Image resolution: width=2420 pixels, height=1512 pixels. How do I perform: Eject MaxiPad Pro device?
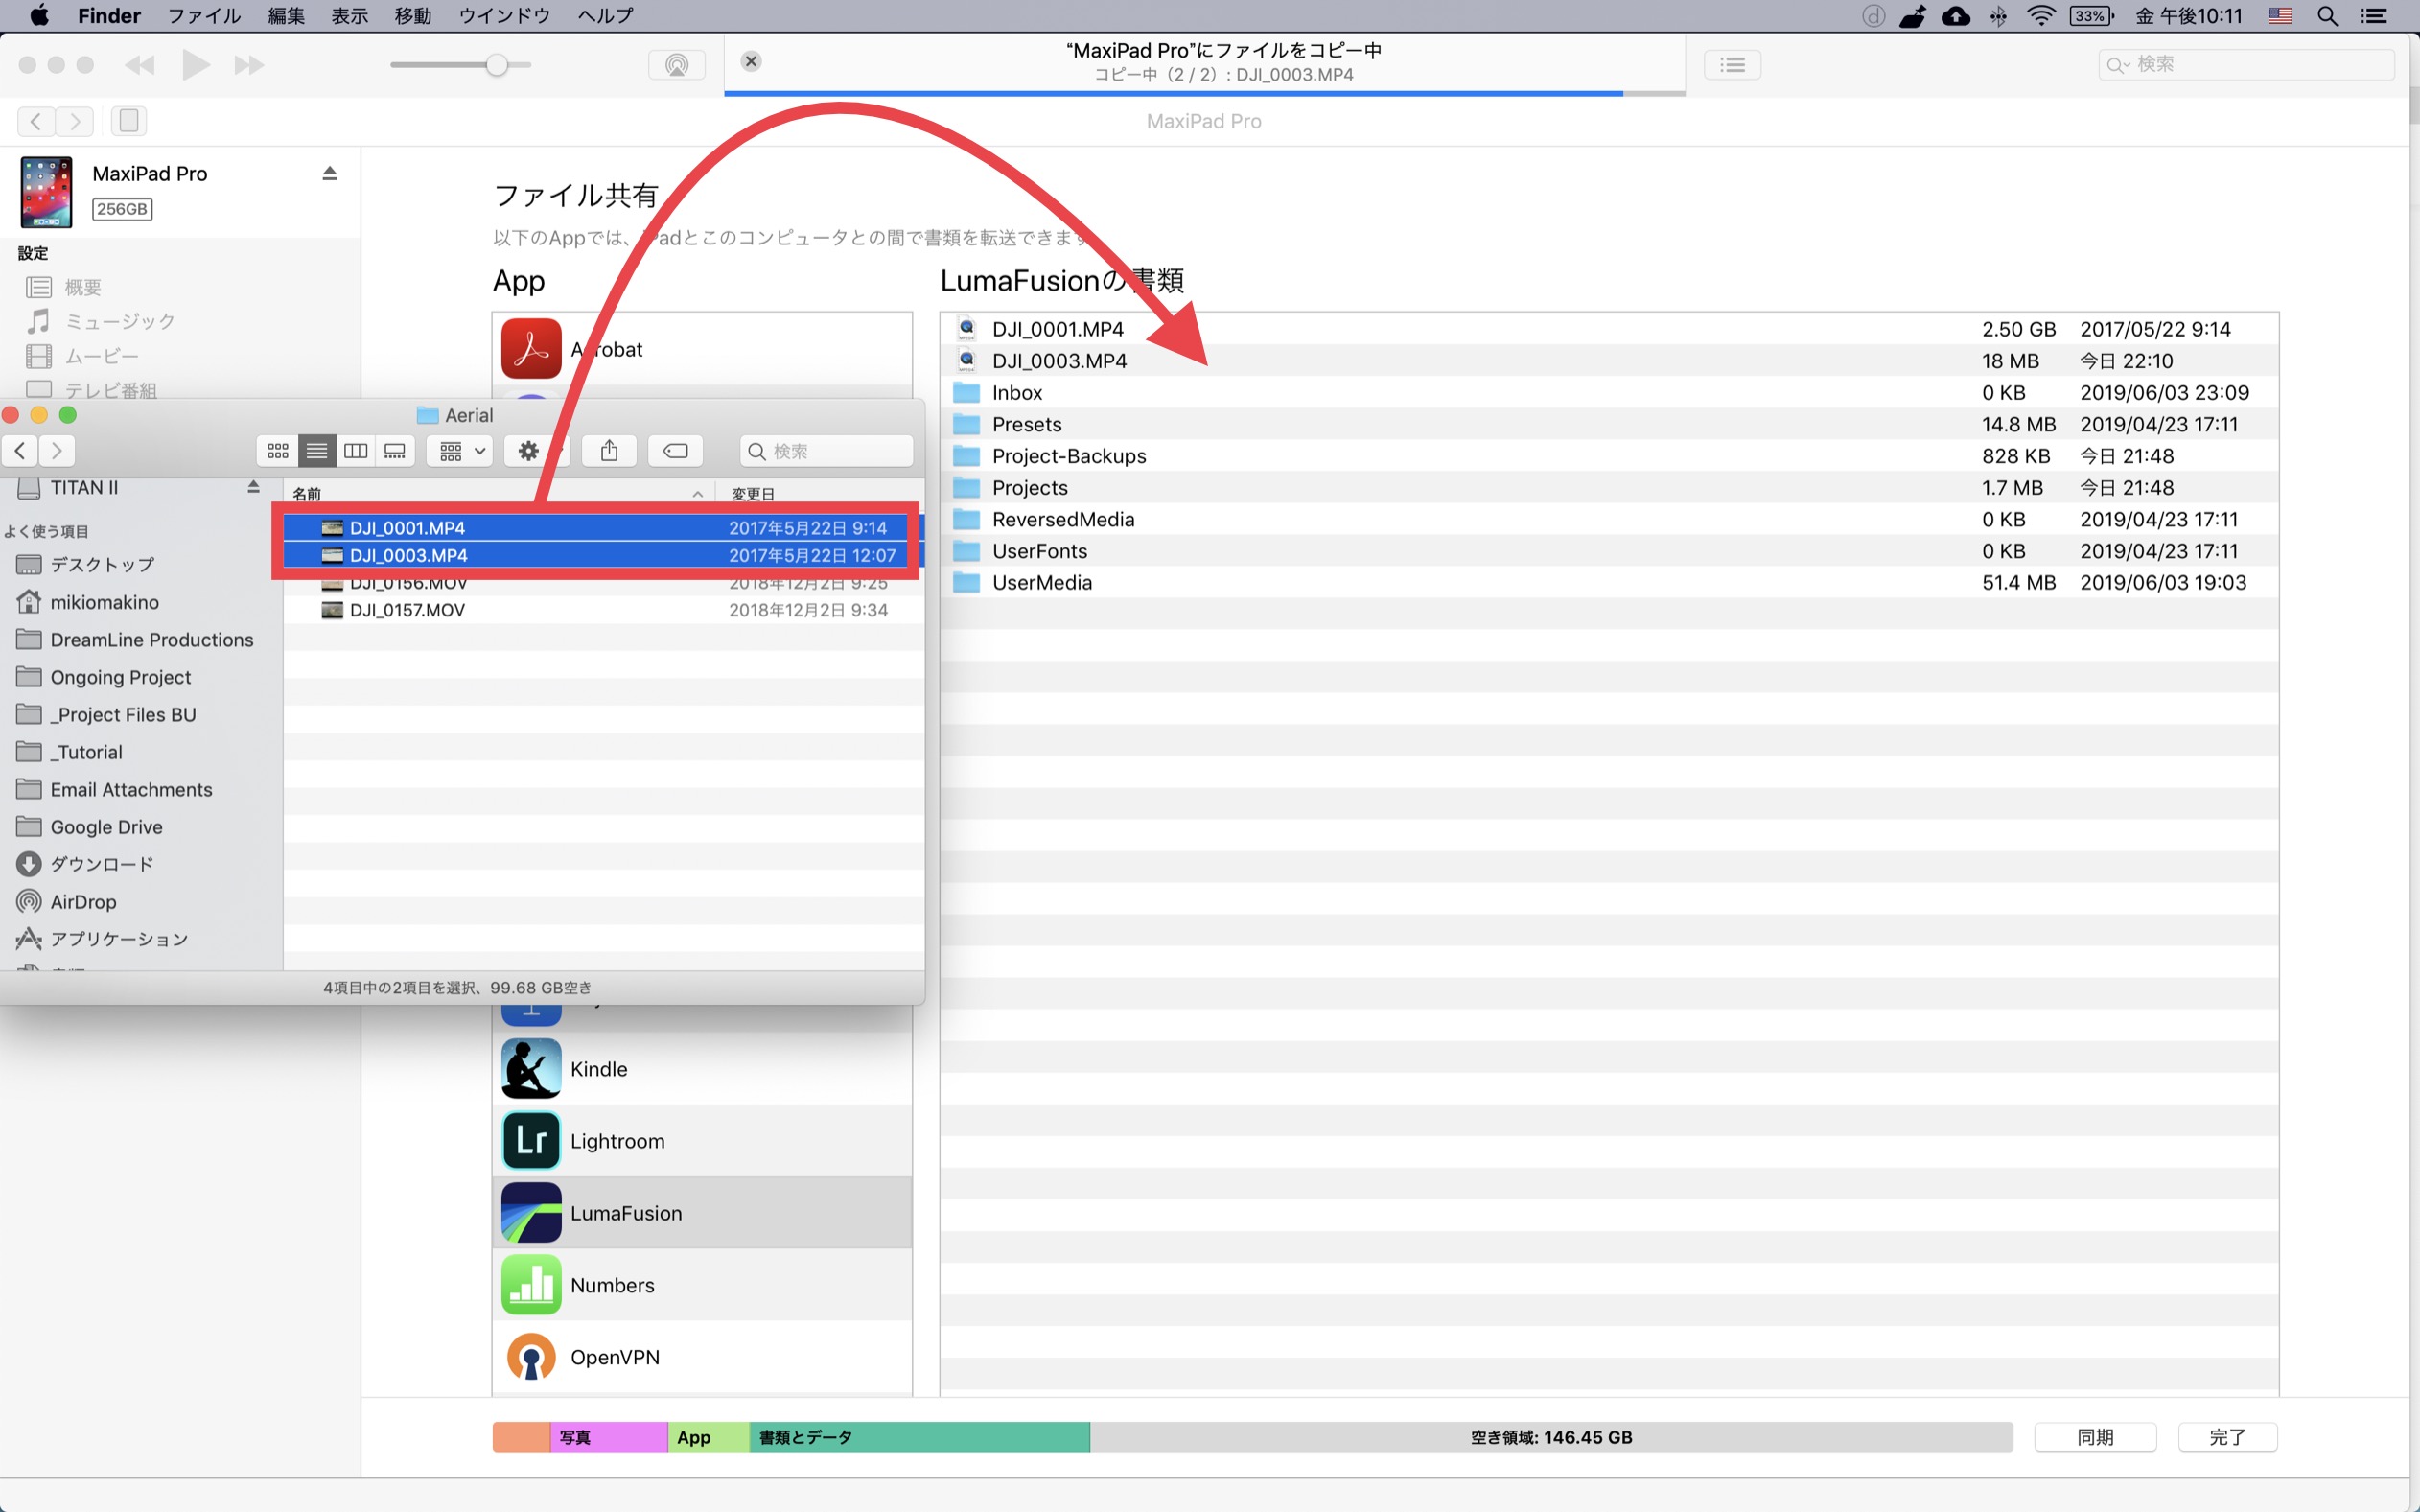click(330, 173)
